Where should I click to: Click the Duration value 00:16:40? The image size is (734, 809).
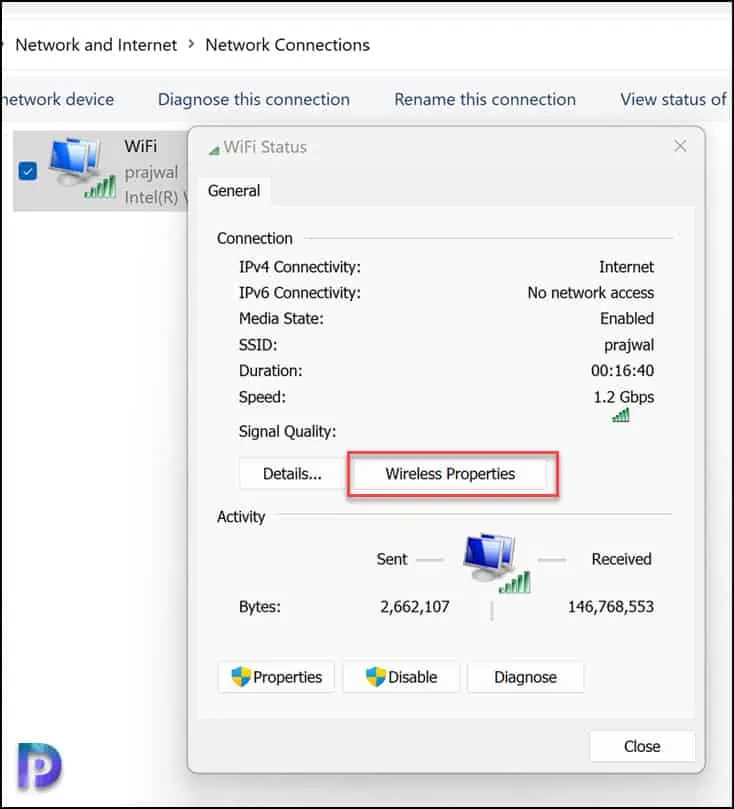click(623, 370)
